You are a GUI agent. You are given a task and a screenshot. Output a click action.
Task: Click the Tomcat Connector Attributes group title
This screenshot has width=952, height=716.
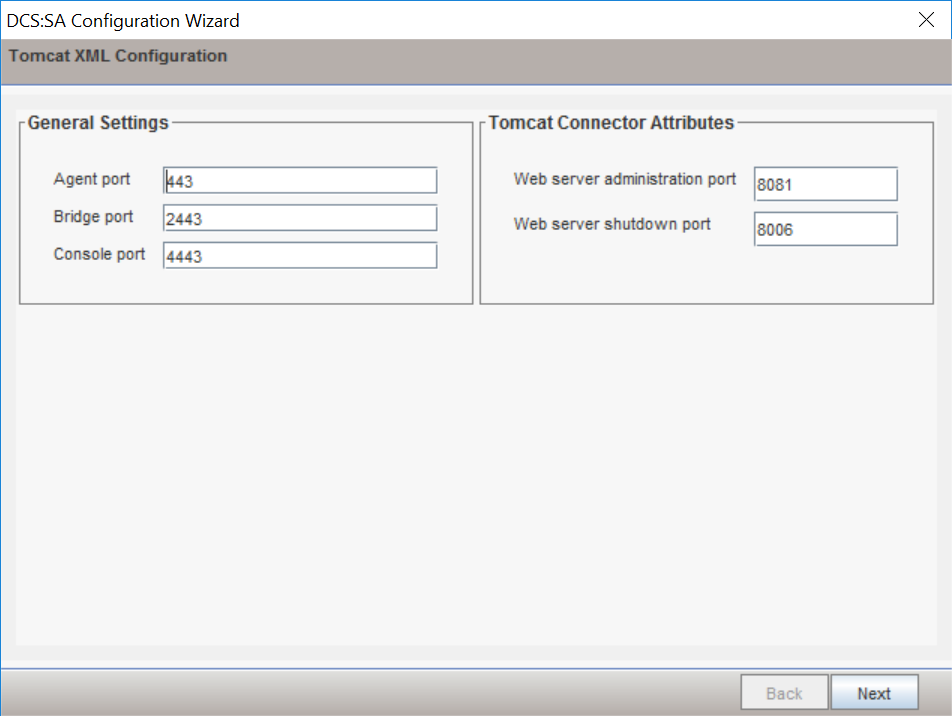point(611,123)
